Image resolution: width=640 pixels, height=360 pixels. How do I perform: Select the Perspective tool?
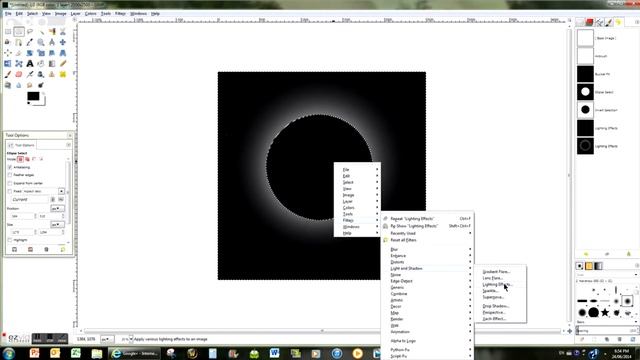[63, 53]
